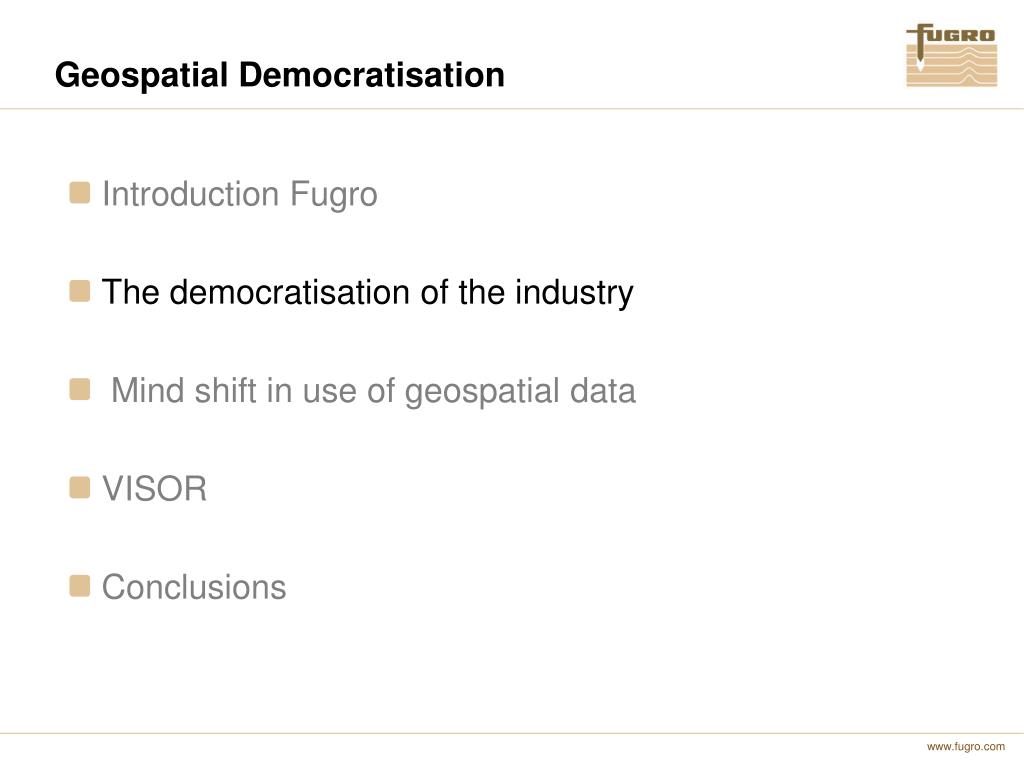This screenshot has height=768, width=1024.
Task: Select the VISOR agenda item
Action: [154, 488]
